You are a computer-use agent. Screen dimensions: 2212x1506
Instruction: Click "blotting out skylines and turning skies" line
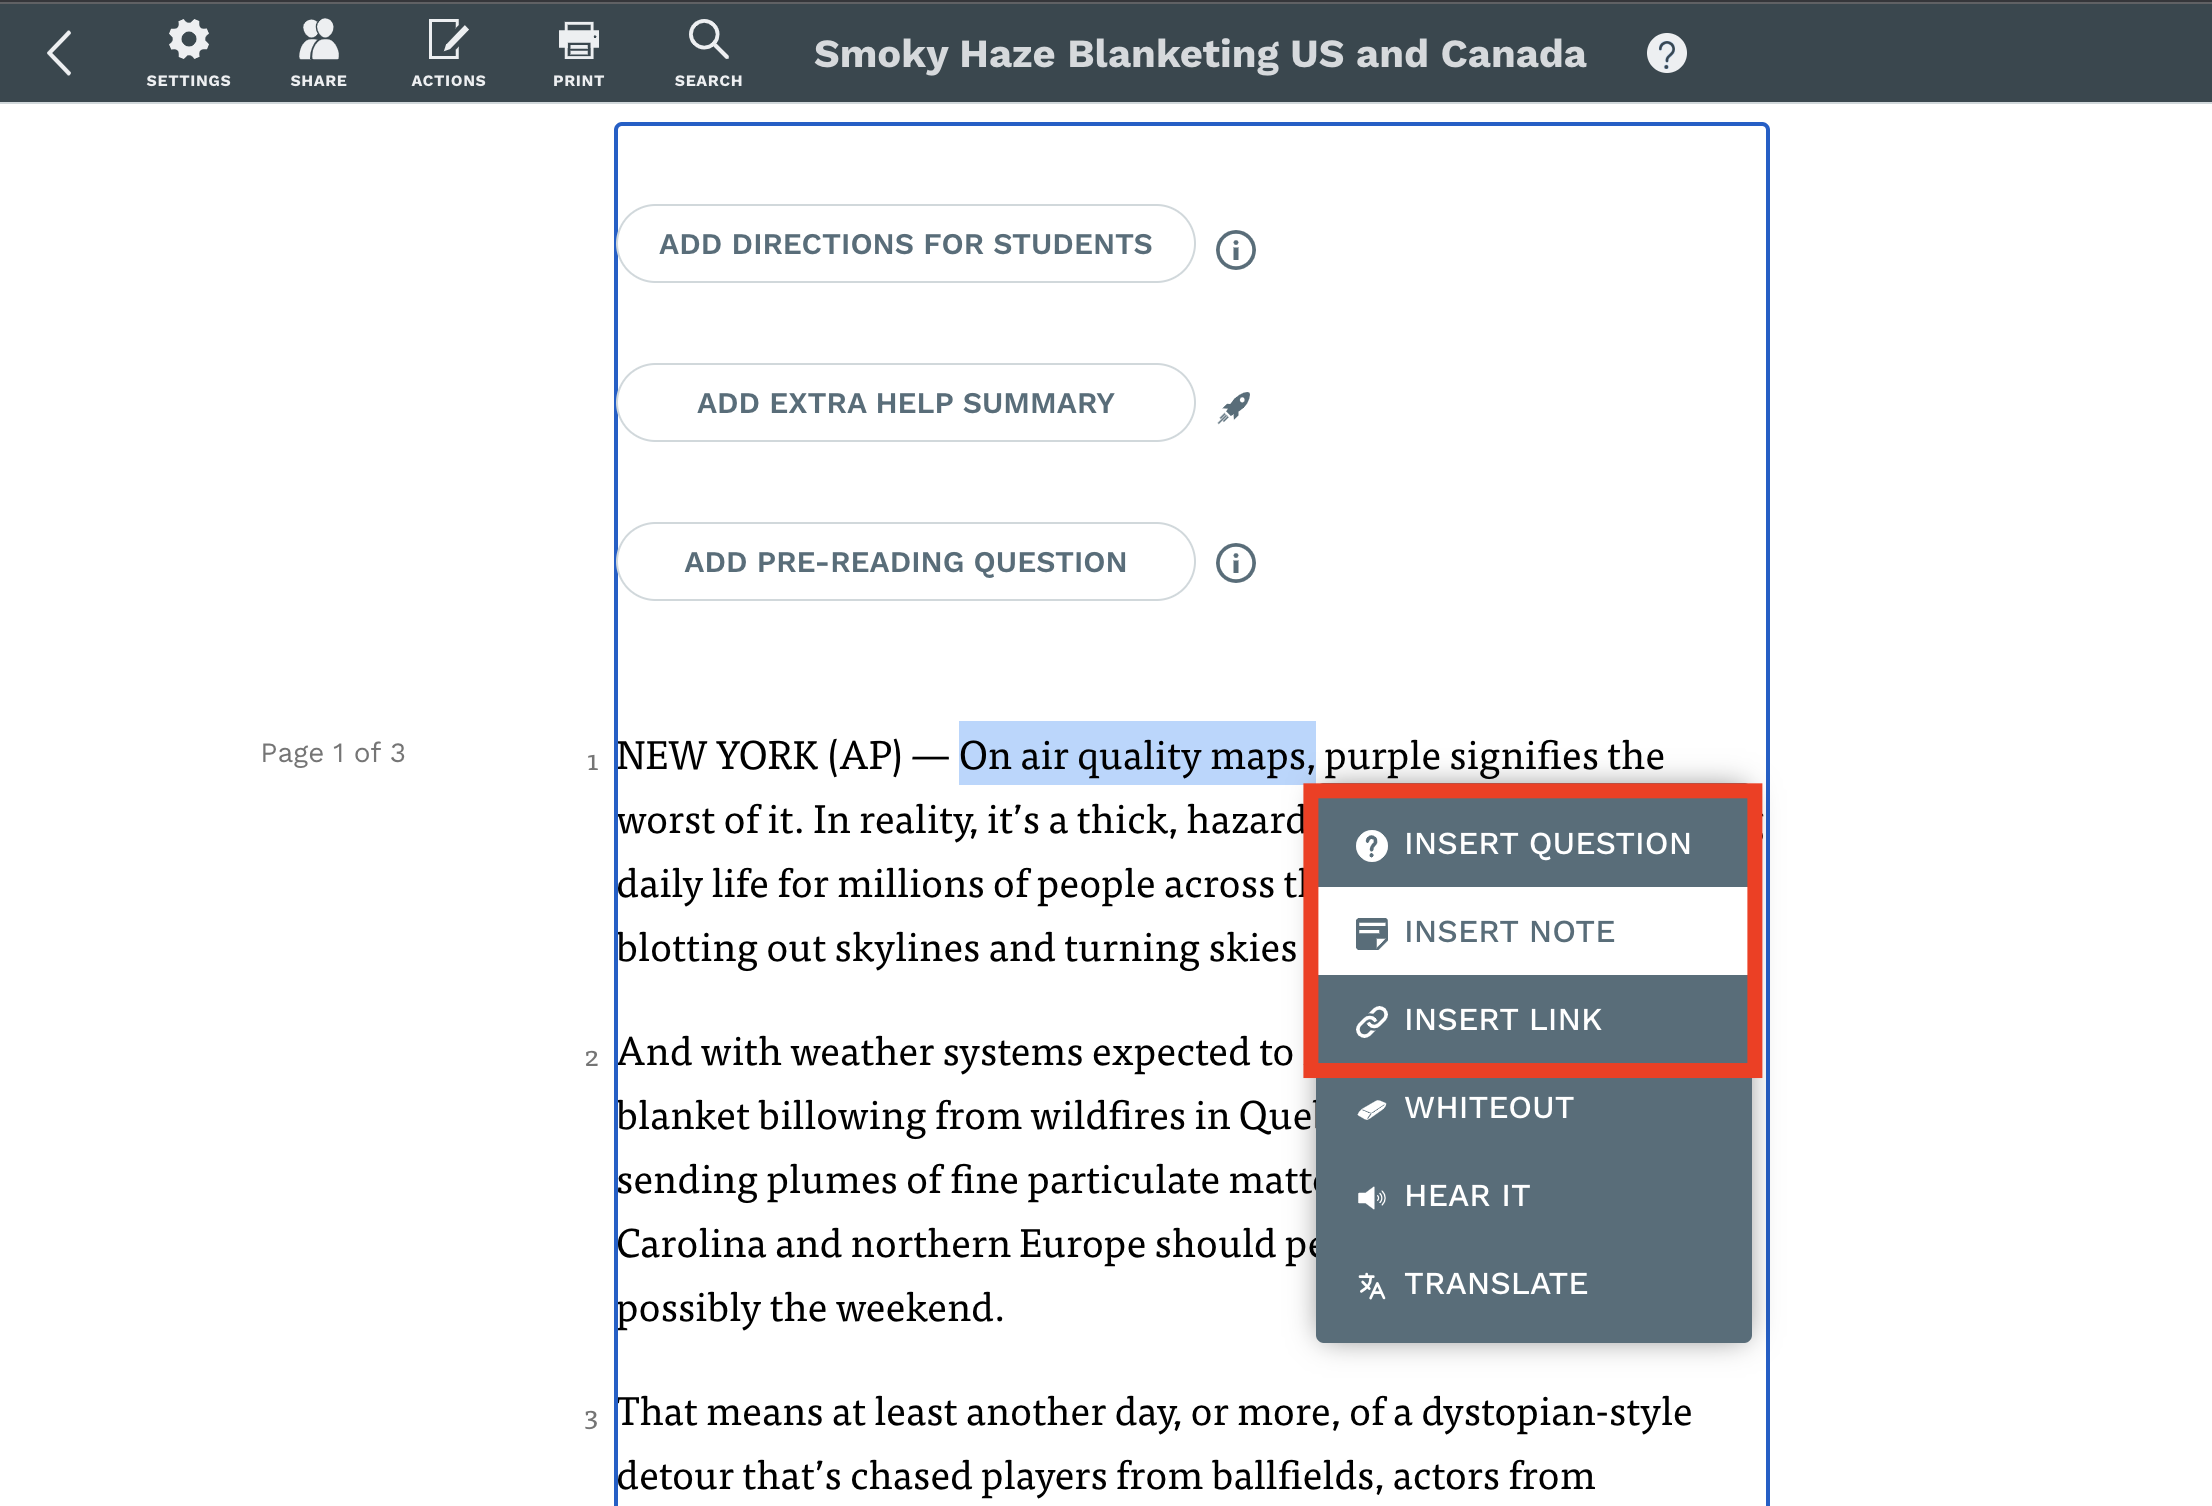pyautogui.click(x=957, y=947)
